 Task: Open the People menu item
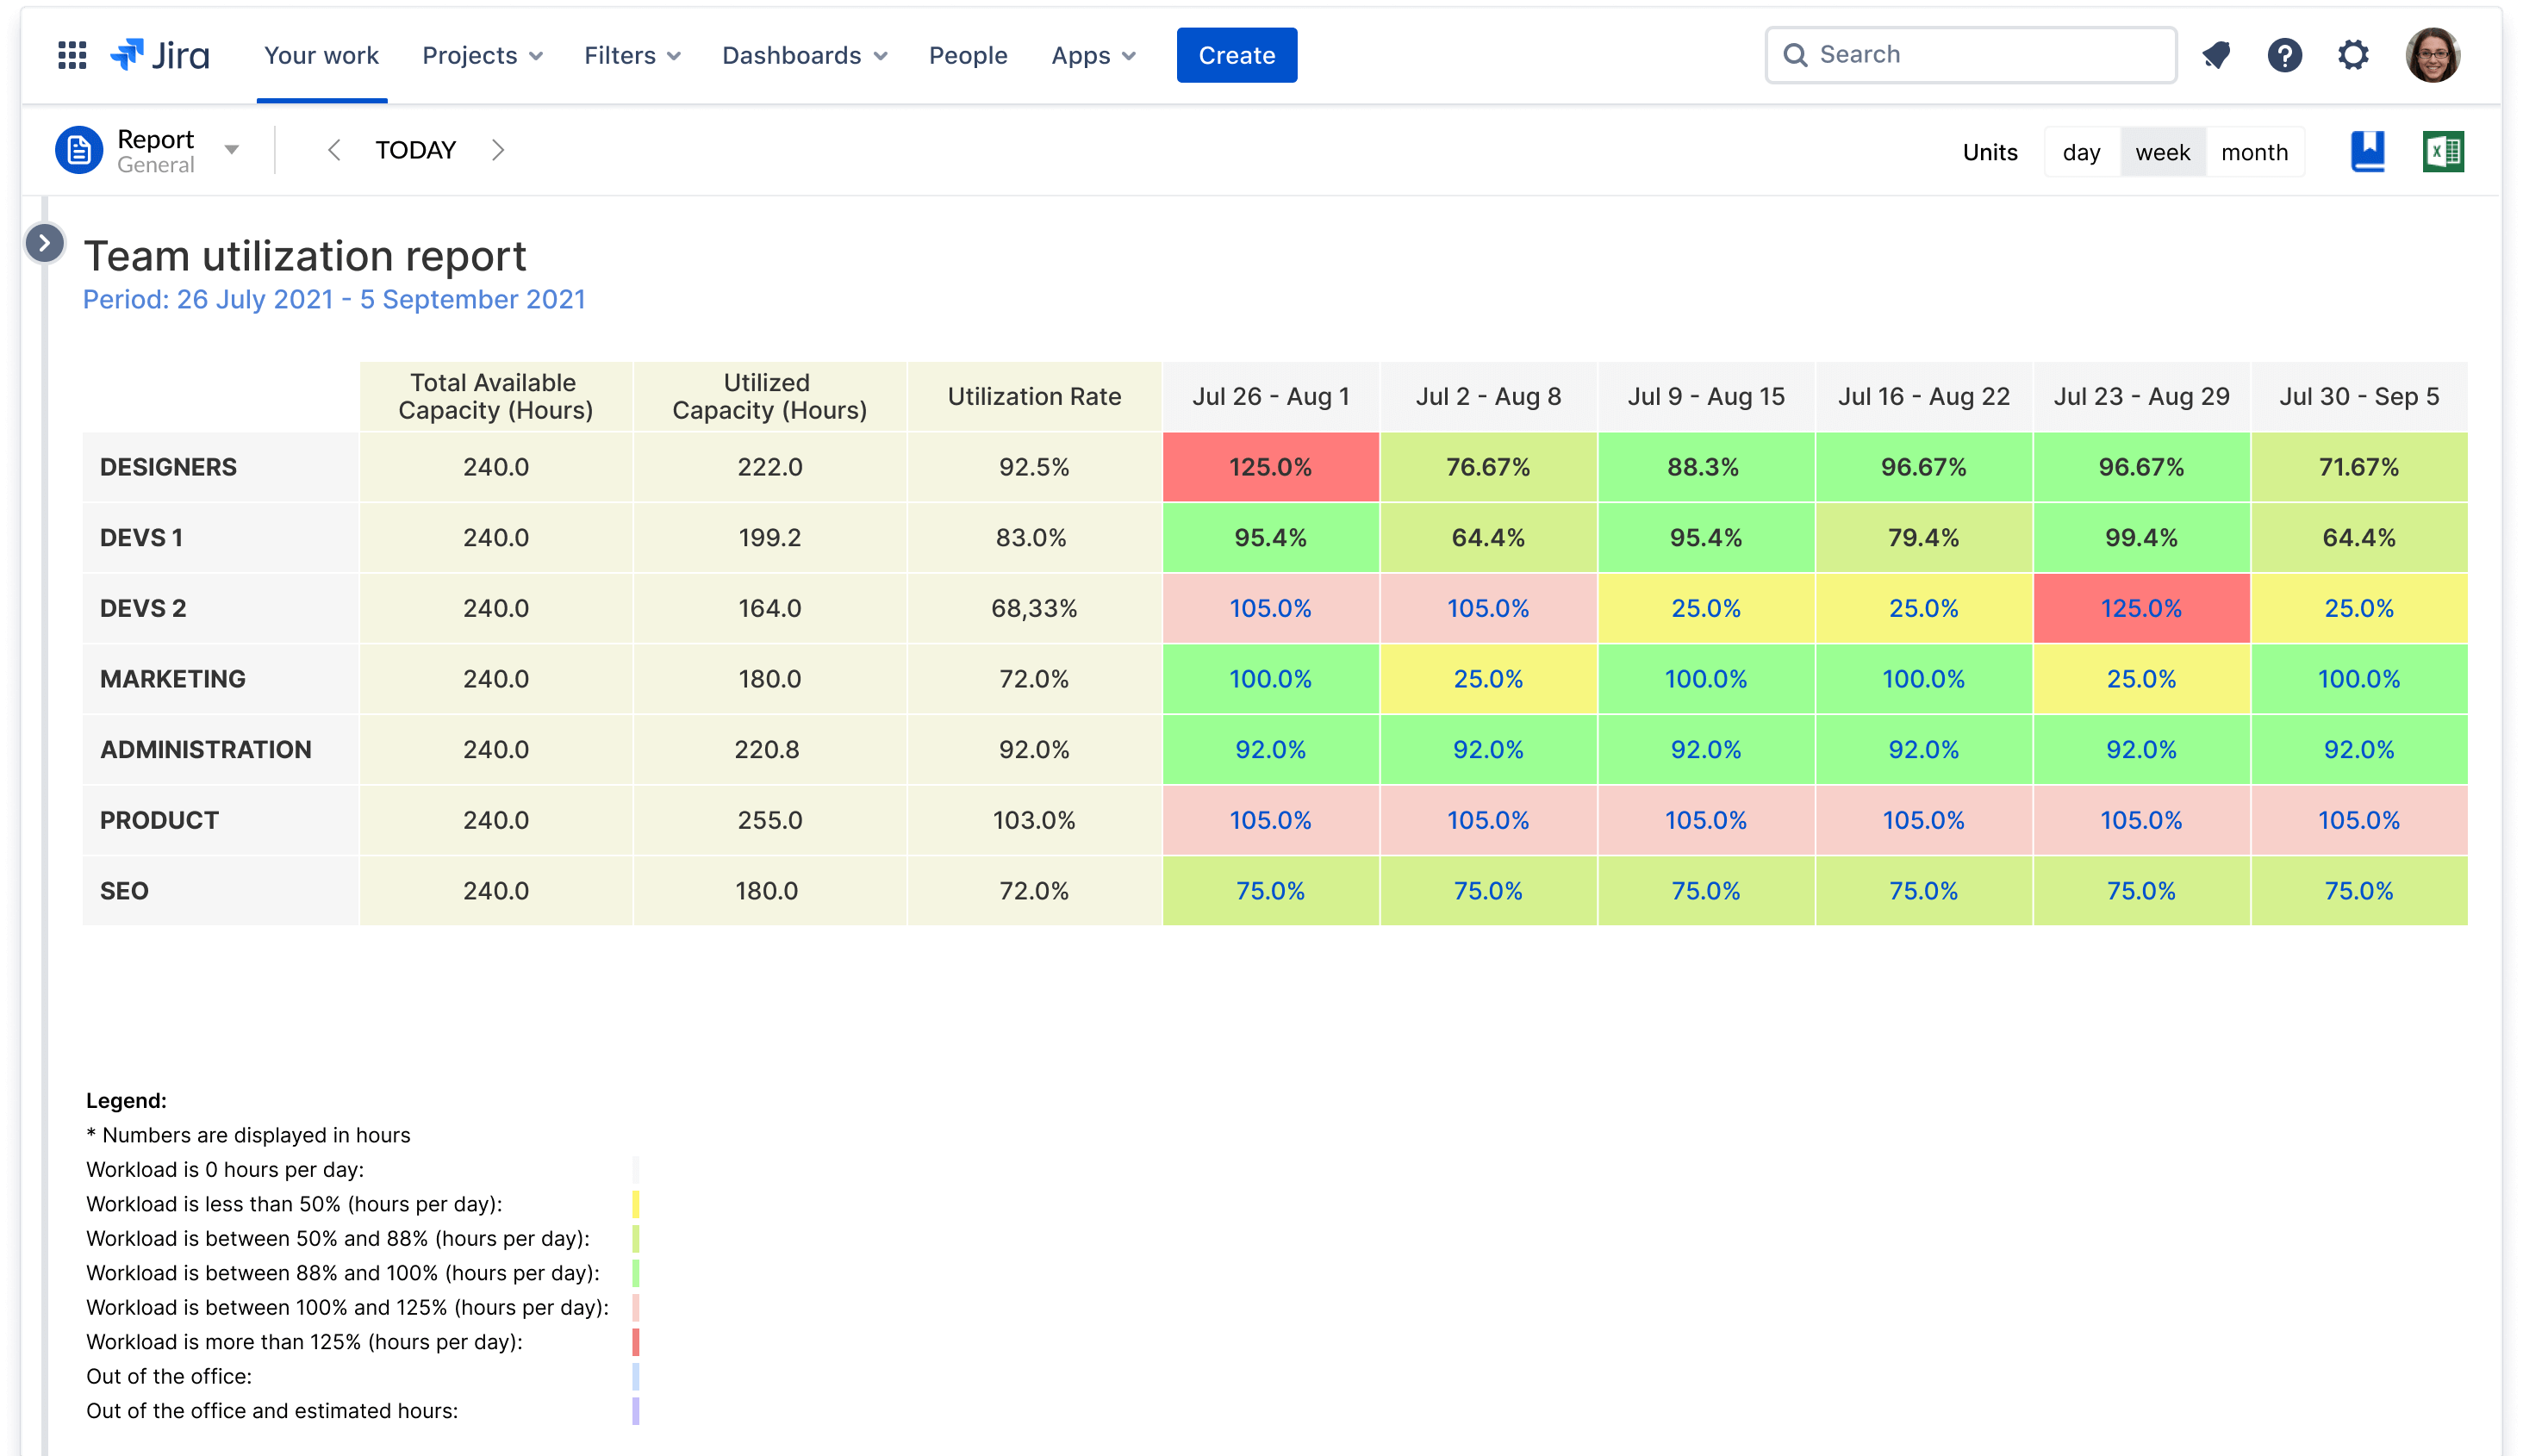967,55
